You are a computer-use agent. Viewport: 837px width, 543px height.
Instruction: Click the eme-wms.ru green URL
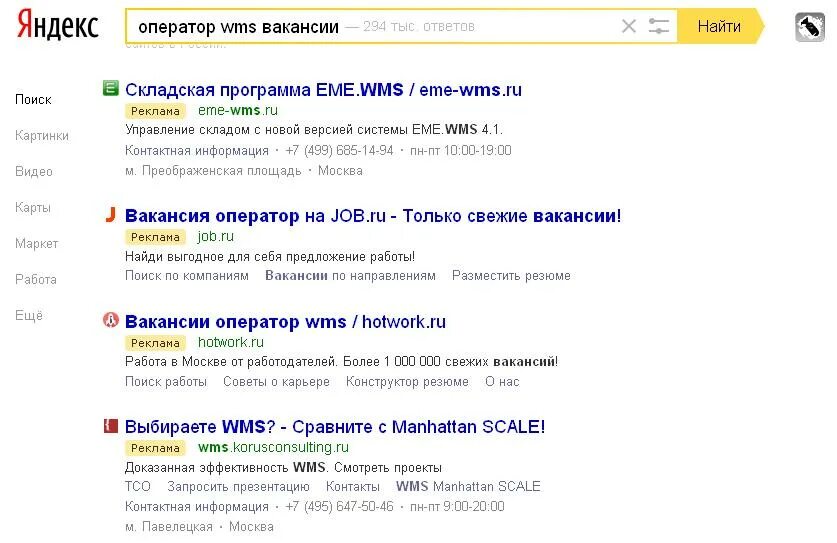coord(238,110)
